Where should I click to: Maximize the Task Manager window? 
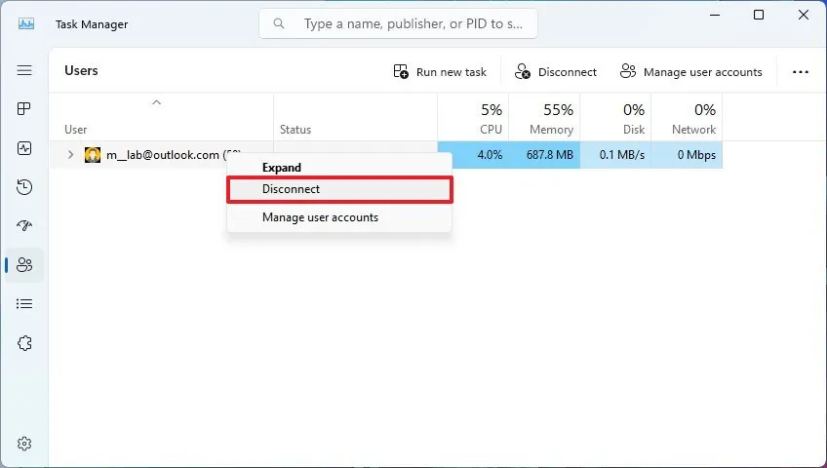(x=758, y=15)
